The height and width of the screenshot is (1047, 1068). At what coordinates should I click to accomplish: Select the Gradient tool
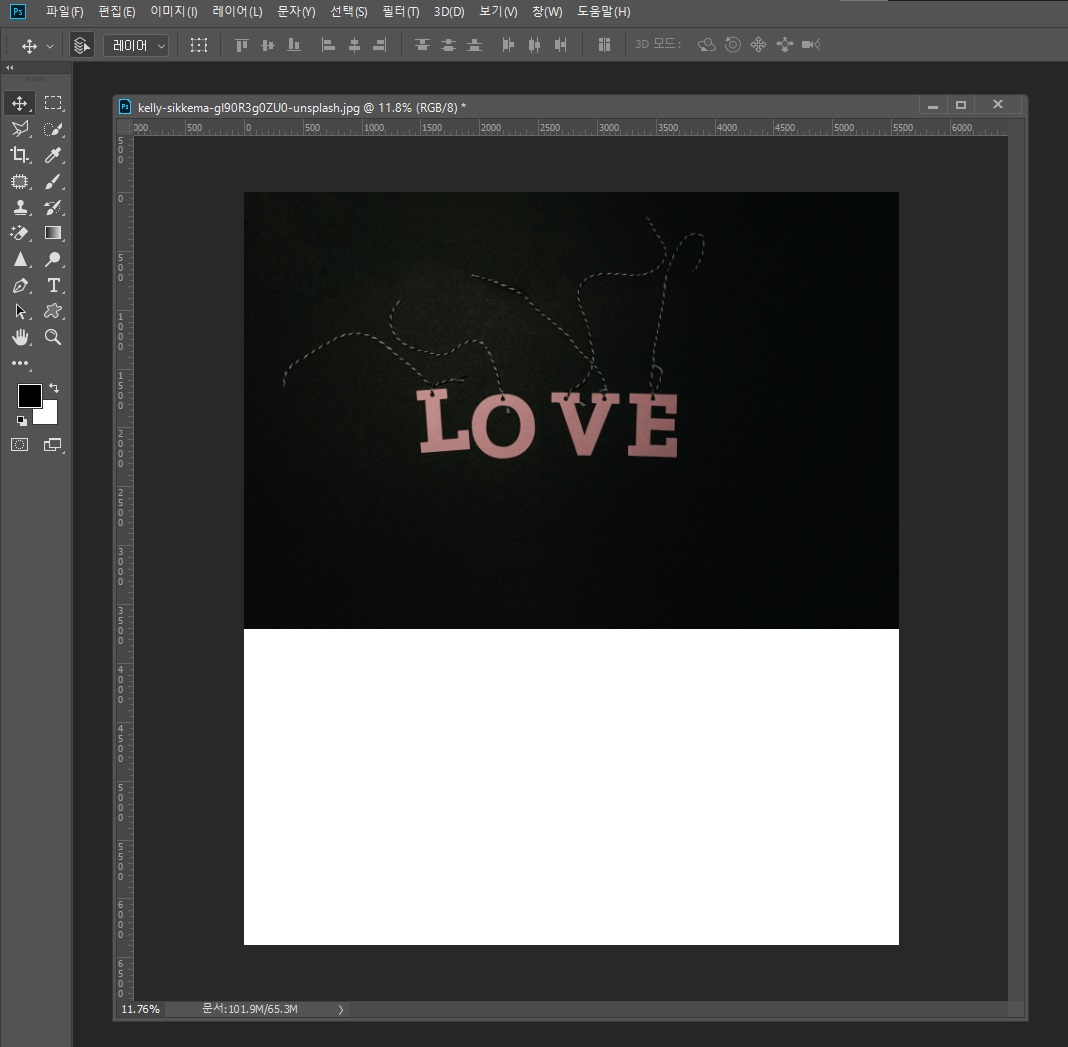pos(52,233)
